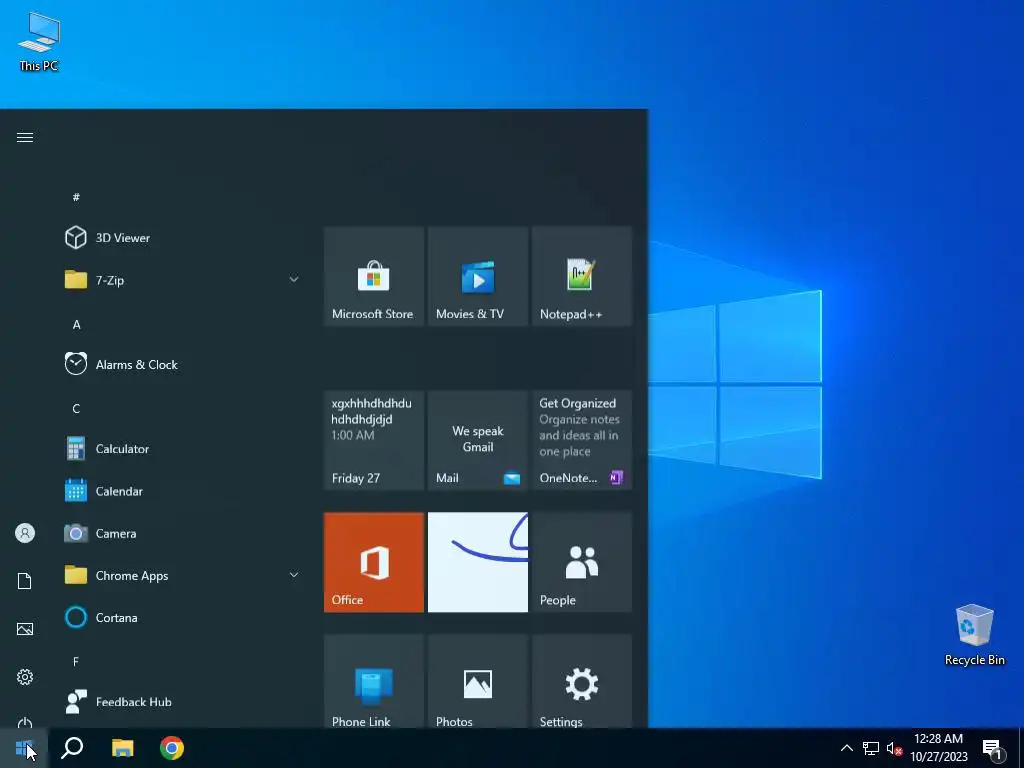Click the letter A group header

pos(76,325)
